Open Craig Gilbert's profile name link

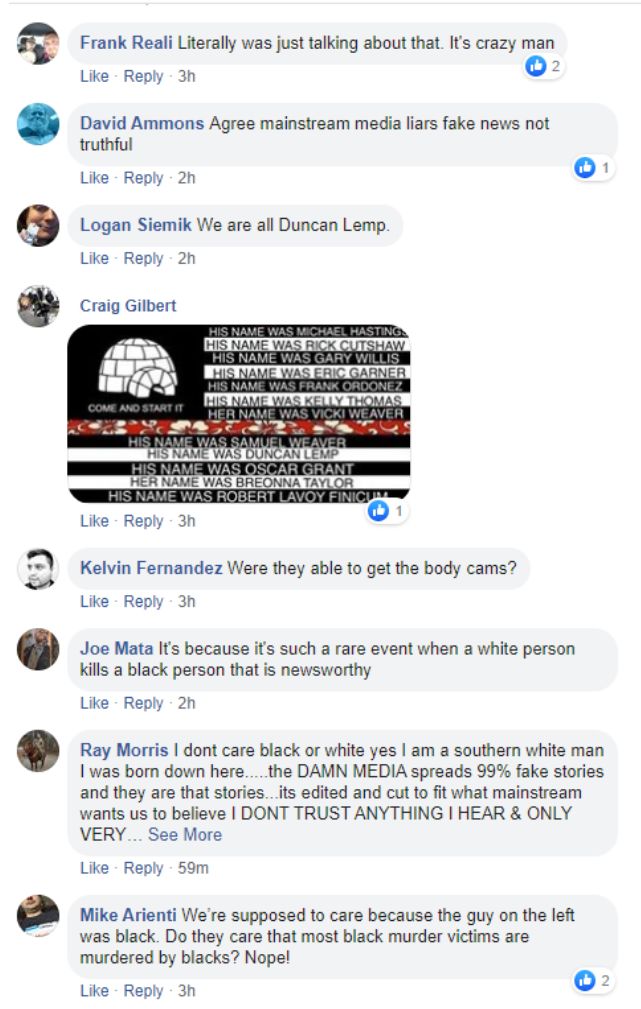(x=127, y=306)
